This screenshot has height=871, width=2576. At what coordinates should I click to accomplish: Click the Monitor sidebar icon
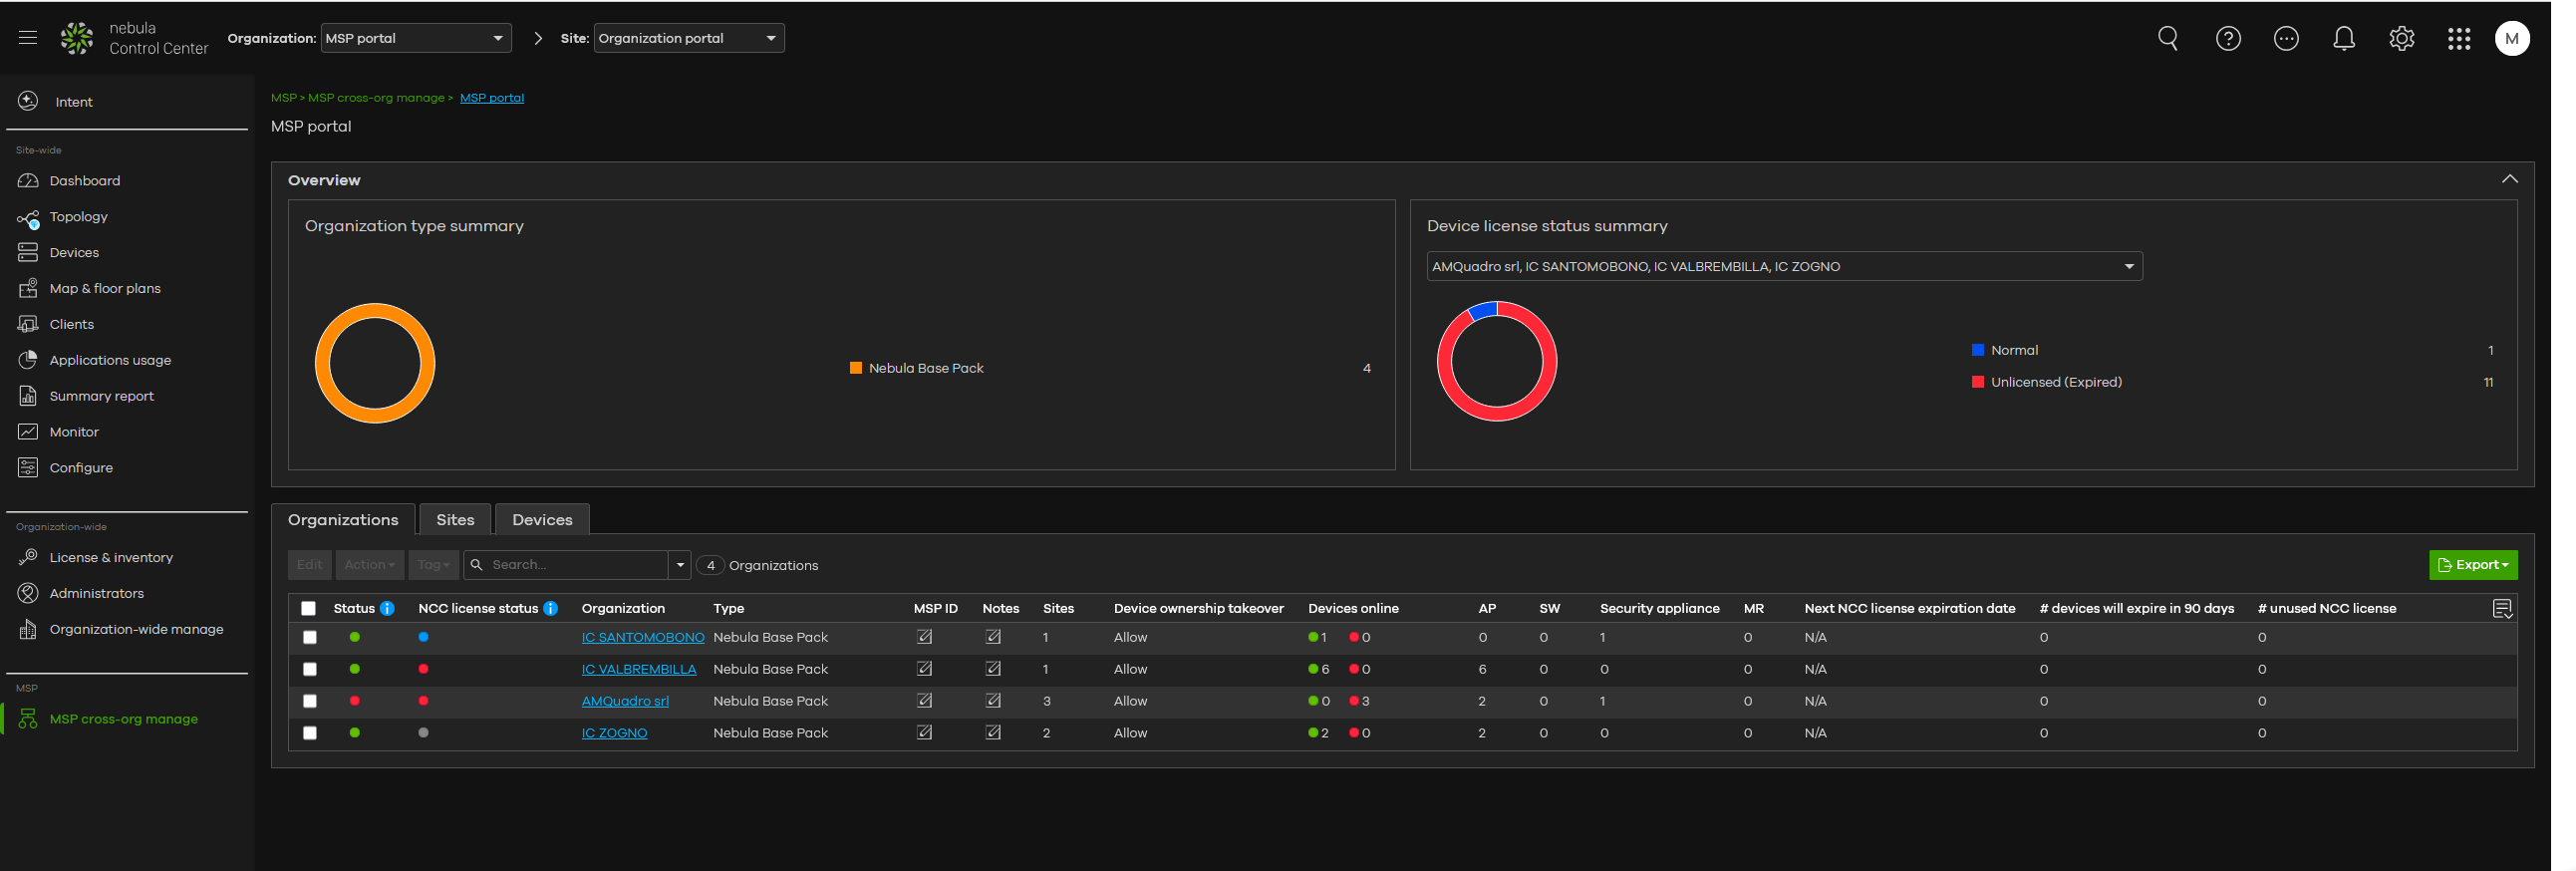pos(28,432)
